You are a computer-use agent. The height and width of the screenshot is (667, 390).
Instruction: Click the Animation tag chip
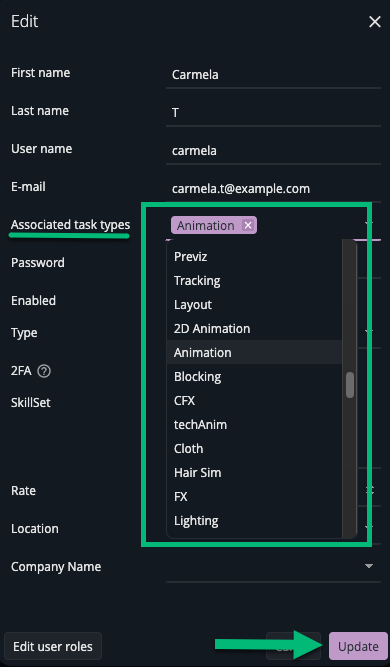(214, 225)
